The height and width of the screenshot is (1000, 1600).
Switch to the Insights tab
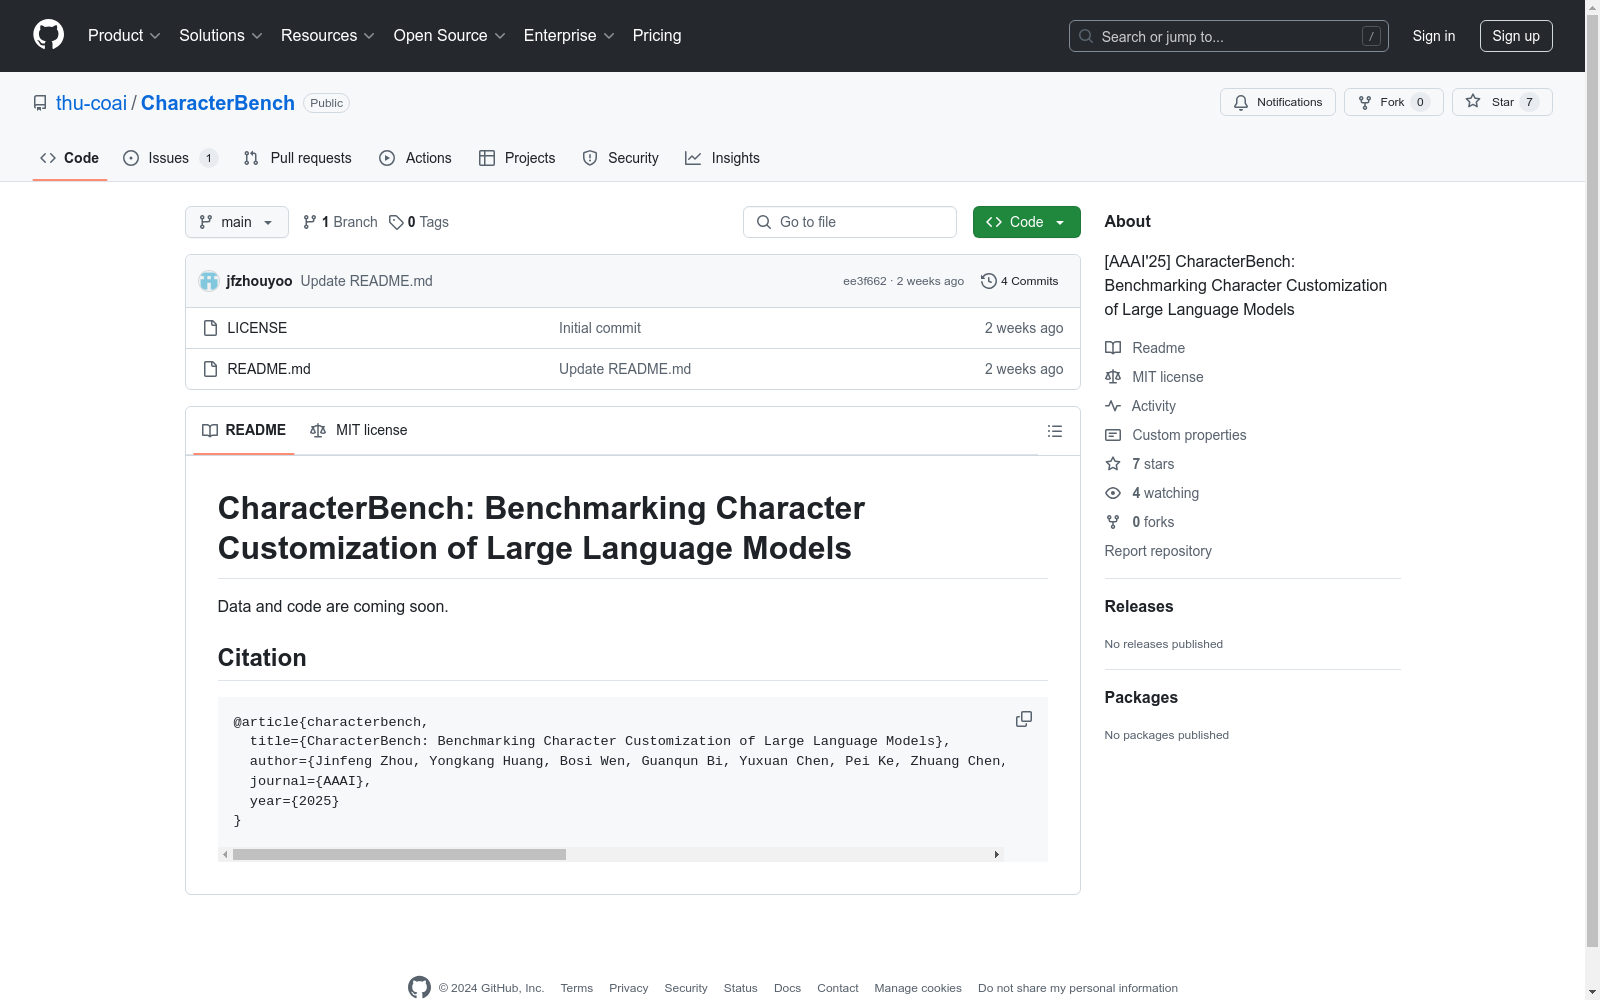(x=722, y=158)
